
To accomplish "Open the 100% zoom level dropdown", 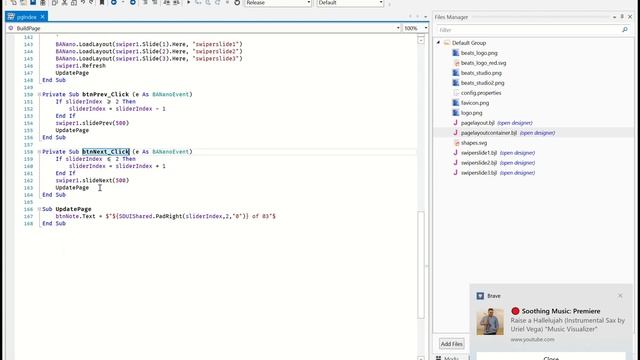I will pos(426,28).
